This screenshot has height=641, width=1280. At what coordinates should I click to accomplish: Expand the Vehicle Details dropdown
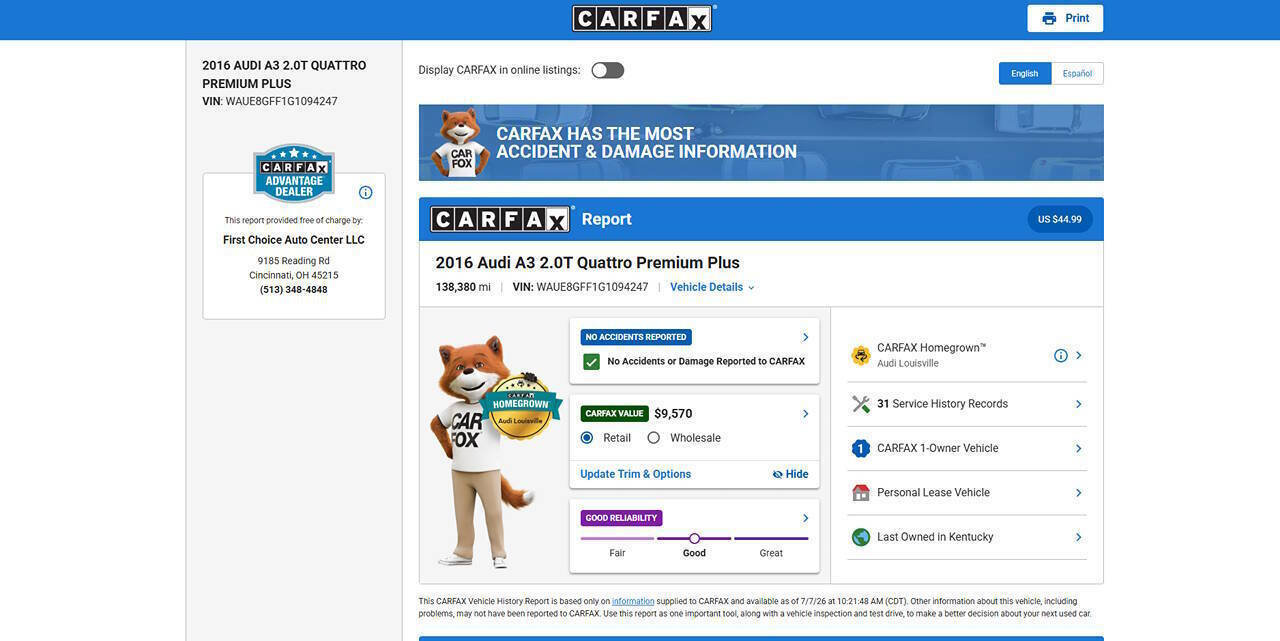(x=712, y=287)
